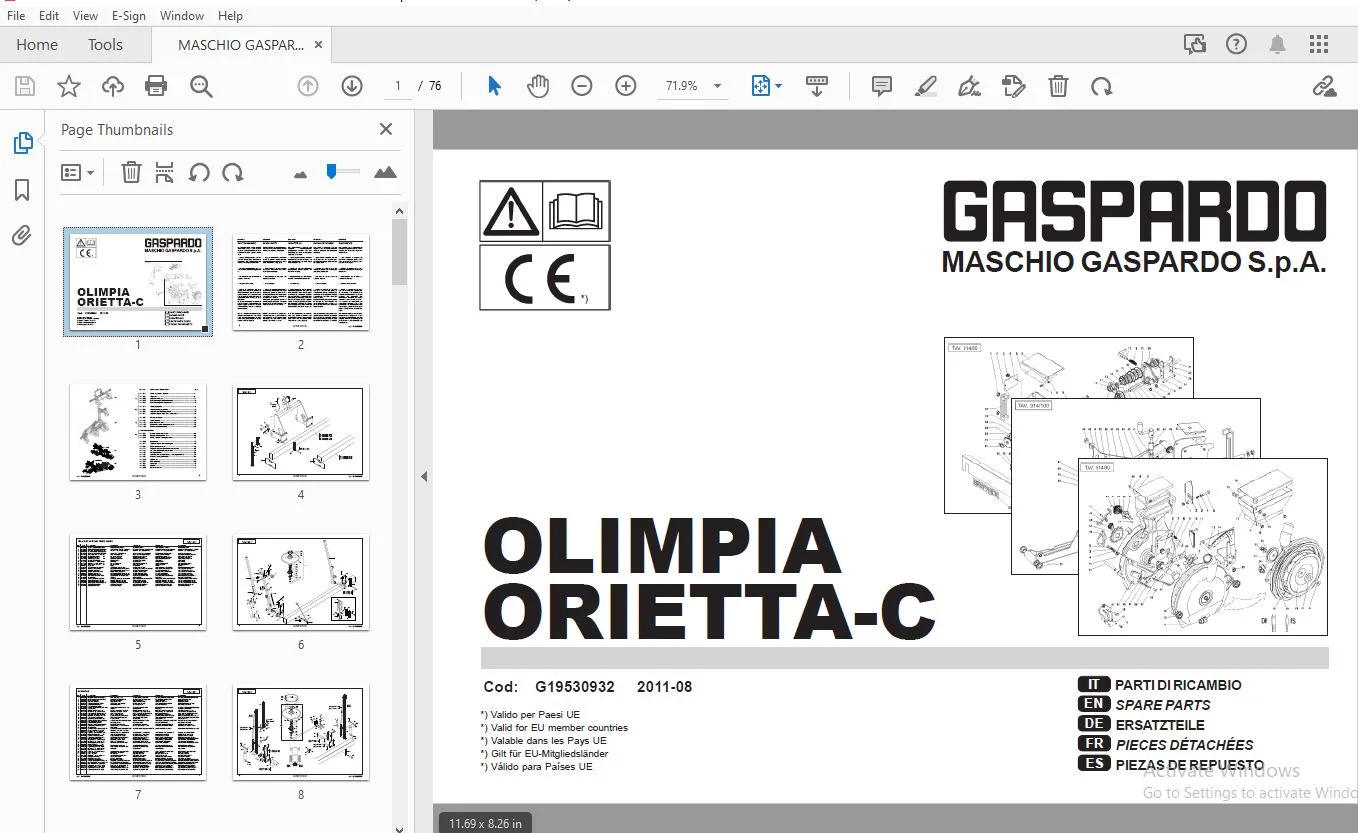Enable scrolling mode icon

pyautogui.click(x=817, y=86)
